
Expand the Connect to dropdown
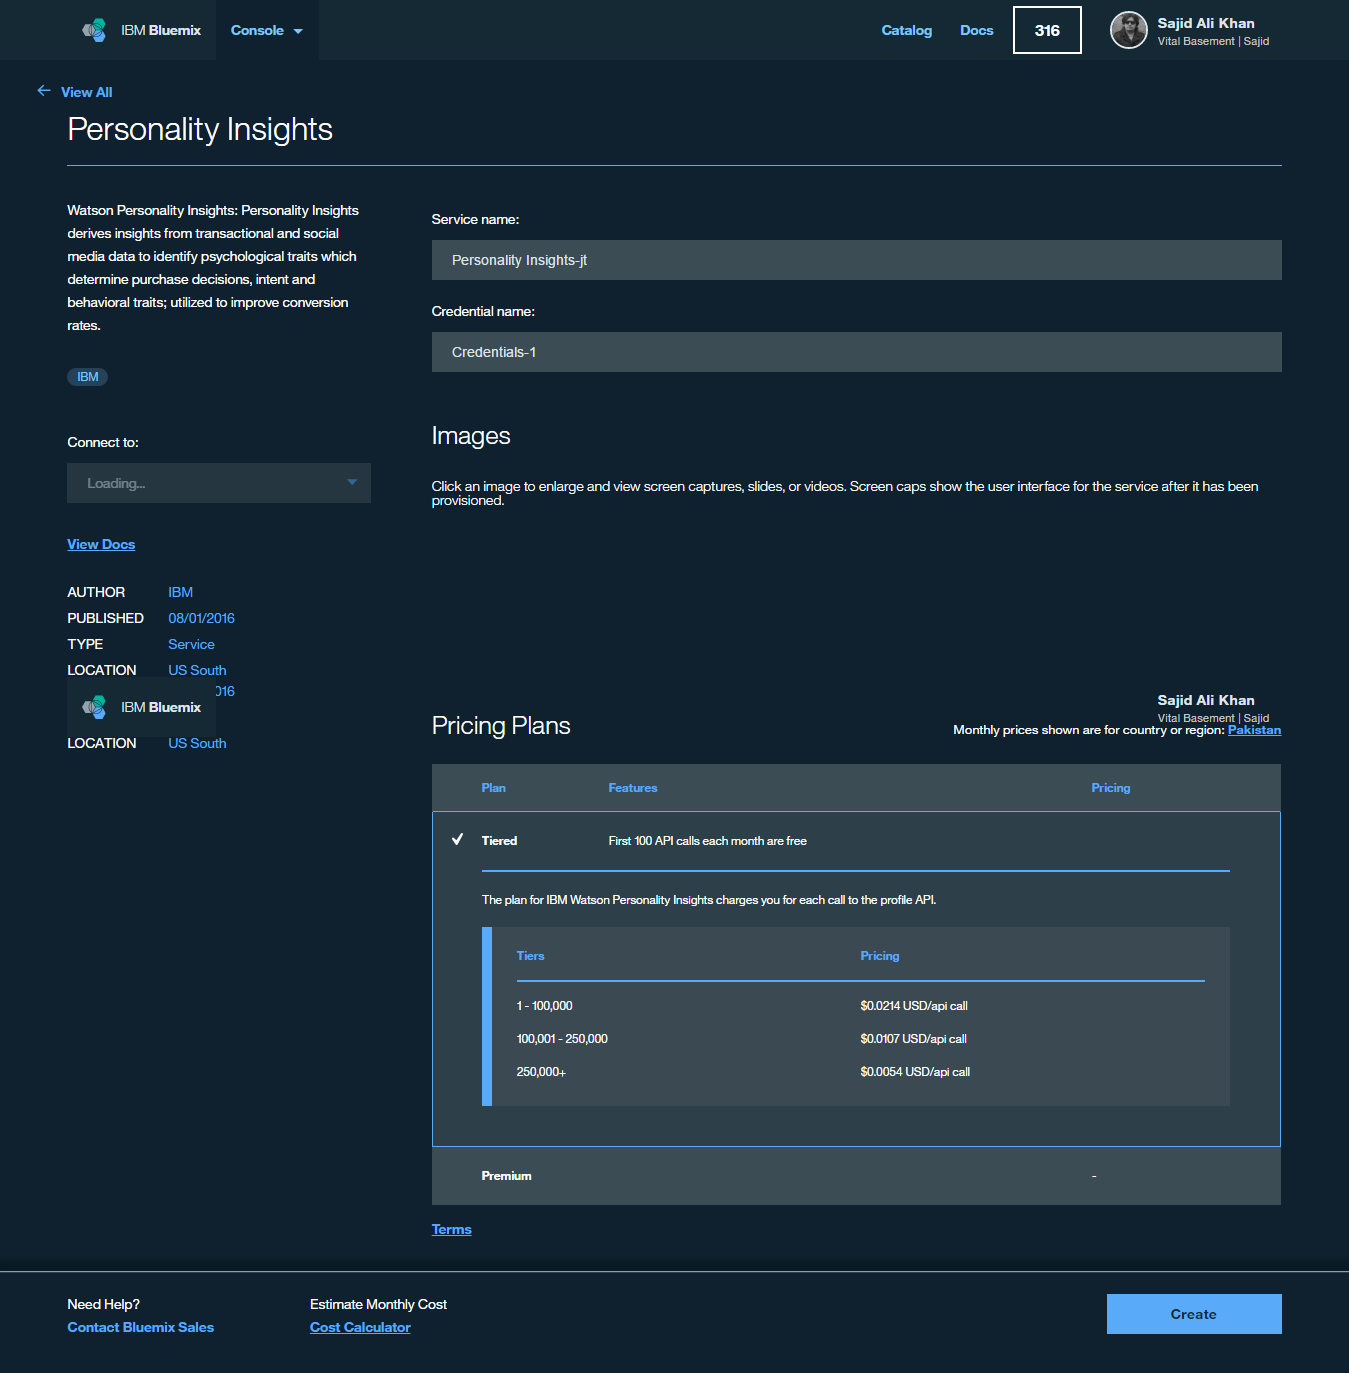pyautogui.click(x=219, y=483)
